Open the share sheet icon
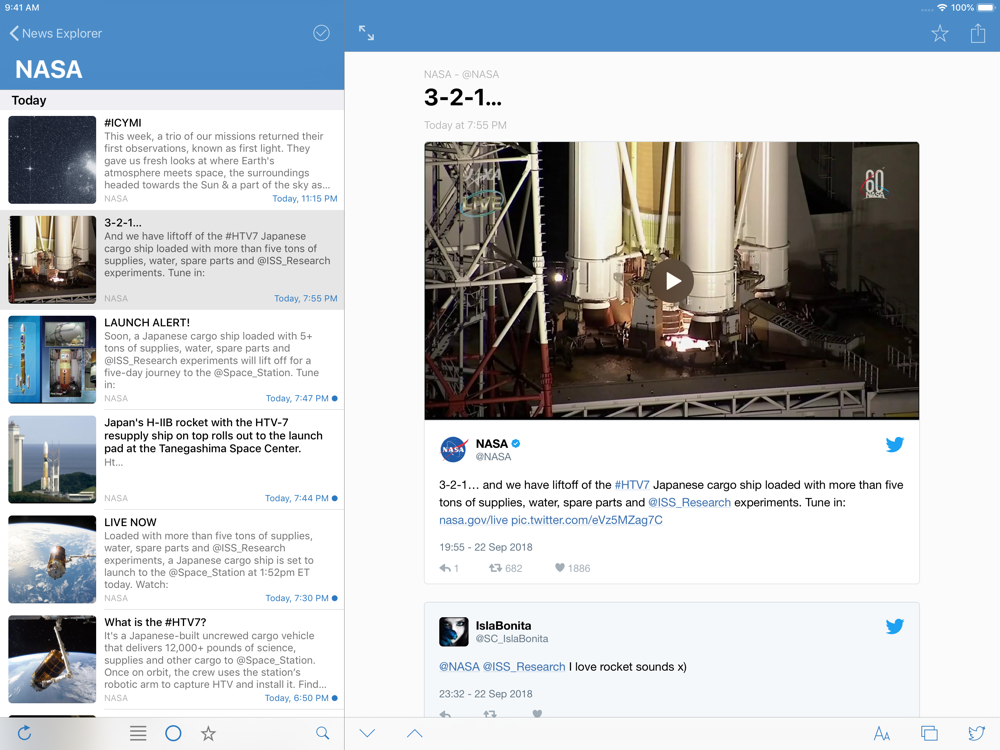 click(x=978, y=33)
